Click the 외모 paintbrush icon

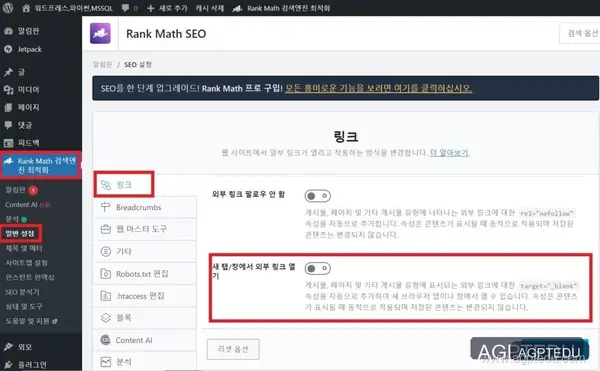click(x=8, y=347)
